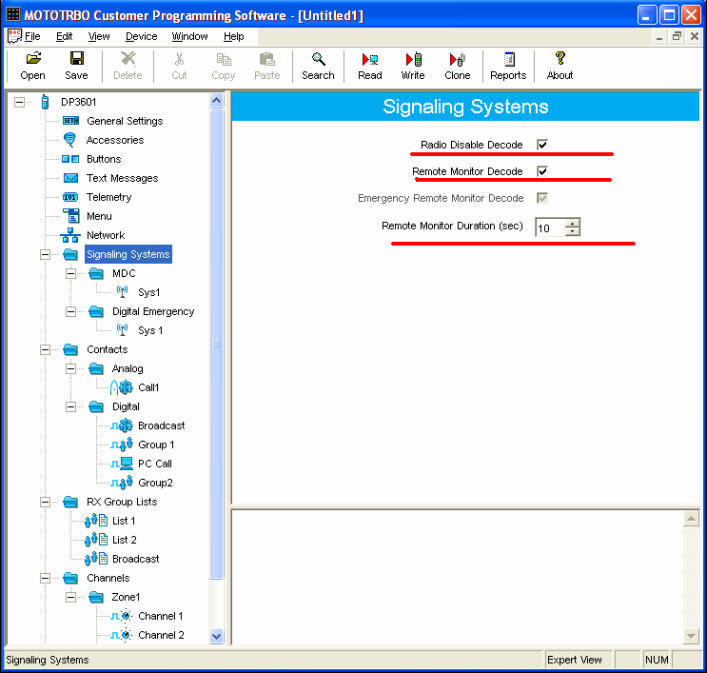Click the Save floppy disk icon
Viewport: 707px width, 673px height.
[76, 58]
